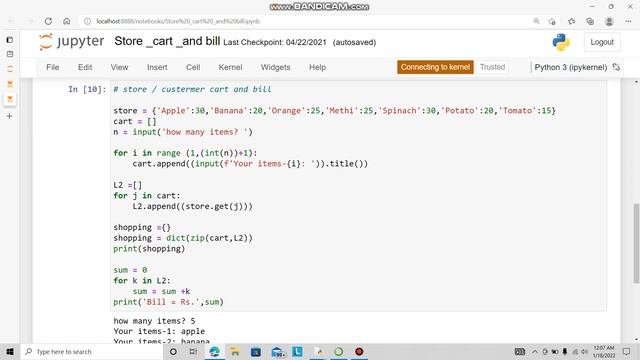Go to browser home page icon
The image size is (640, 360).
click(67, 21)
